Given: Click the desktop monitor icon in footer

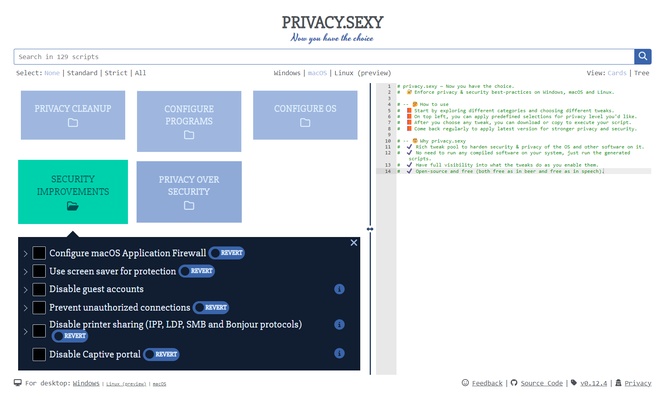Looking at the screenshot, I should click(x=18, y=383).
